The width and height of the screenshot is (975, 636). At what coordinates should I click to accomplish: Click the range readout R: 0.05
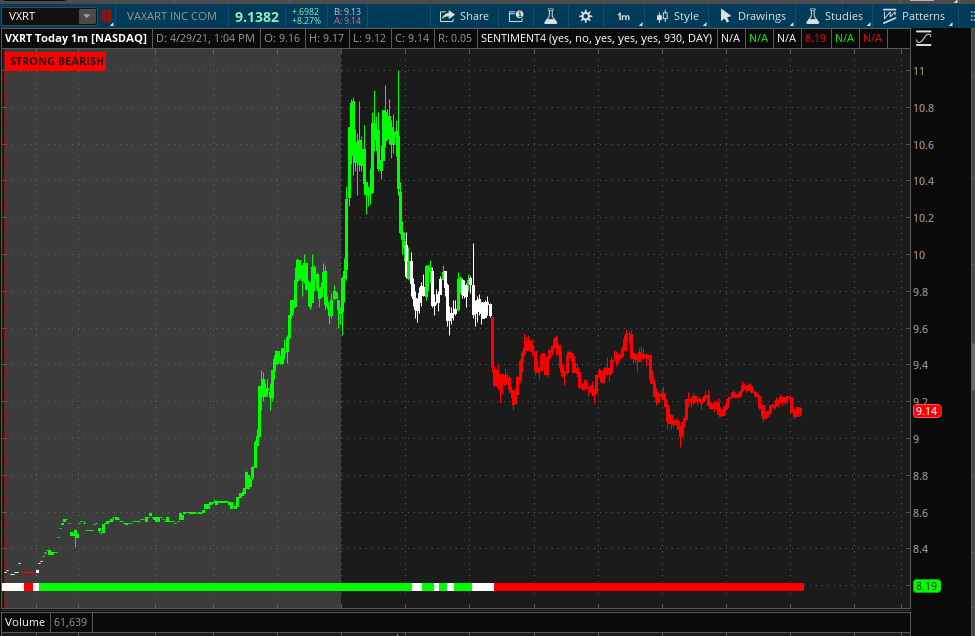(455, 38)
